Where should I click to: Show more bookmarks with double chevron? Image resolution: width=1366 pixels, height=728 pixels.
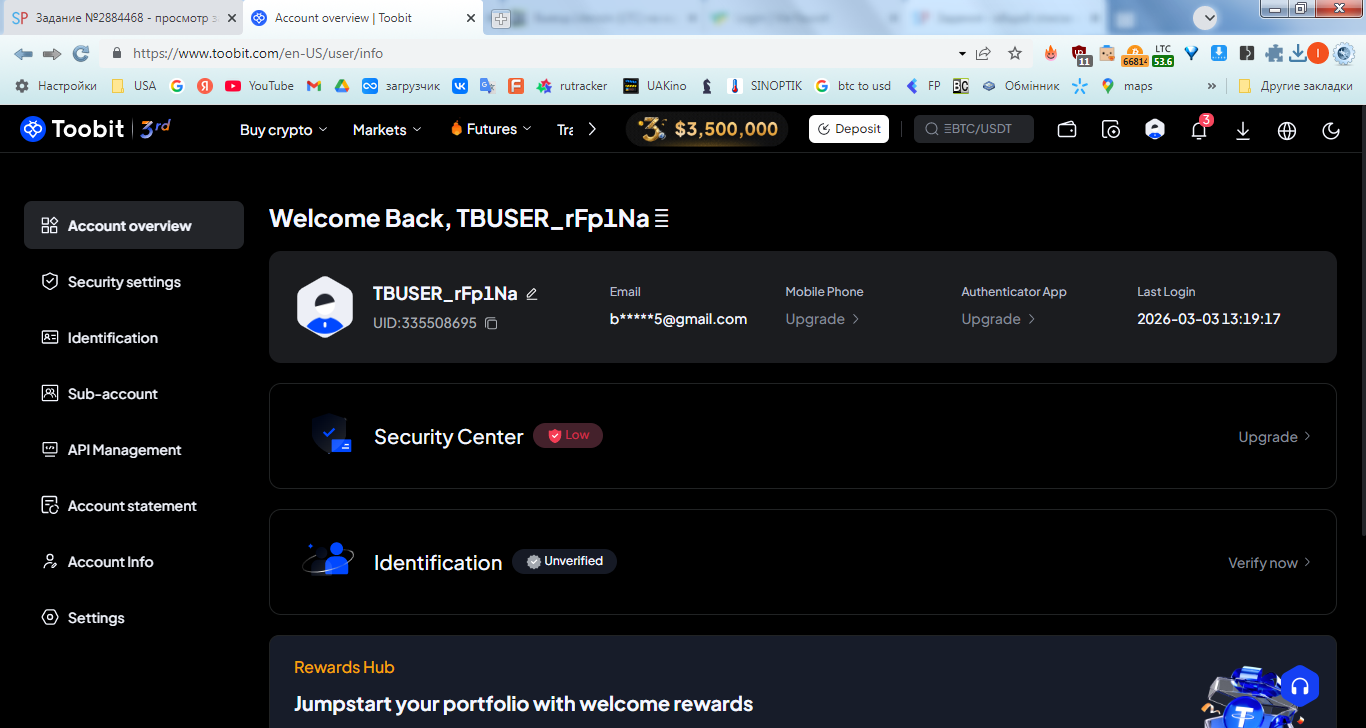click(x=1212, y=86)
